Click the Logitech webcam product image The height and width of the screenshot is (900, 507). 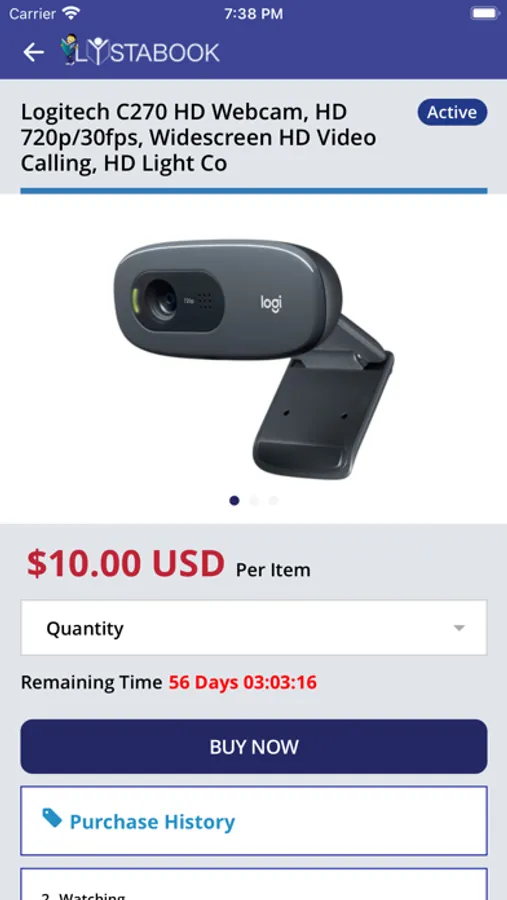coord(254,359)
